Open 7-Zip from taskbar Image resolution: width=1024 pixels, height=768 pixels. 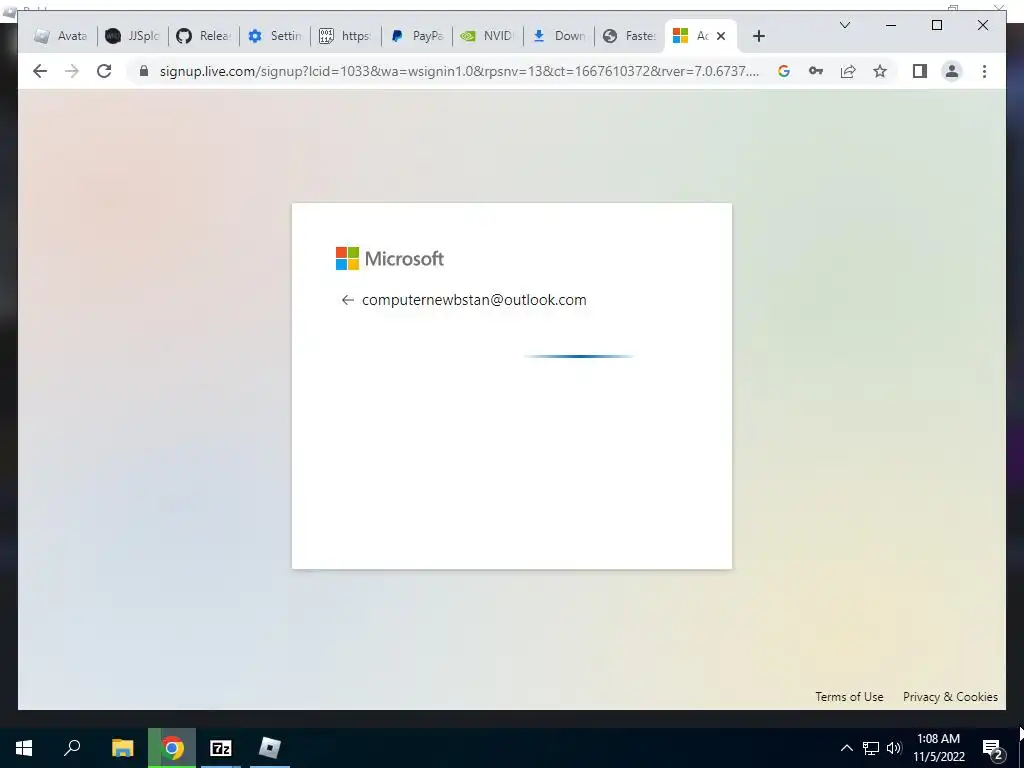click(221, 748)
